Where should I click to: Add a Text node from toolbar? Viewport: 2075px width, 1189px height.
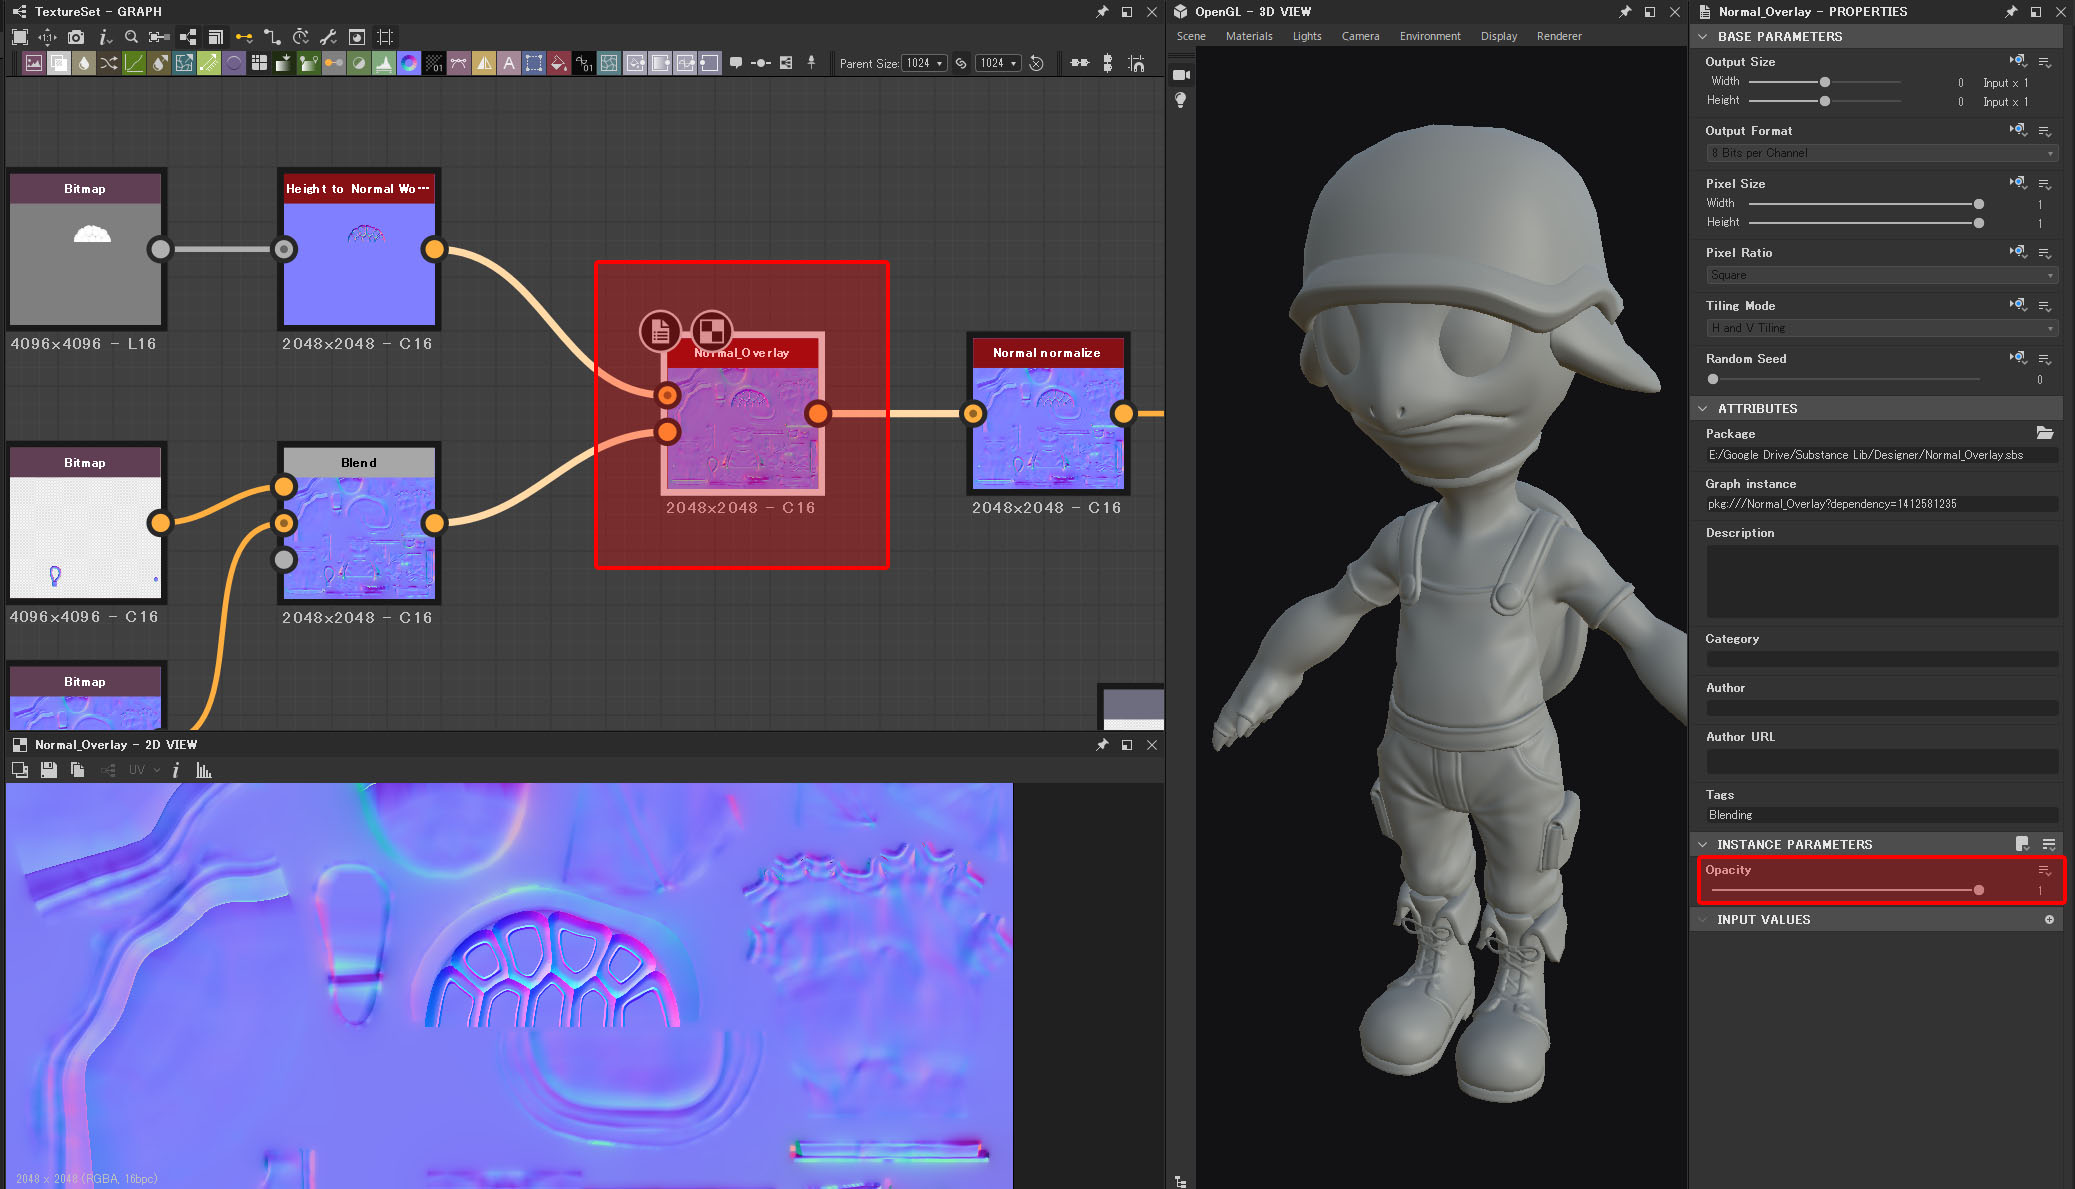point(509,63)
